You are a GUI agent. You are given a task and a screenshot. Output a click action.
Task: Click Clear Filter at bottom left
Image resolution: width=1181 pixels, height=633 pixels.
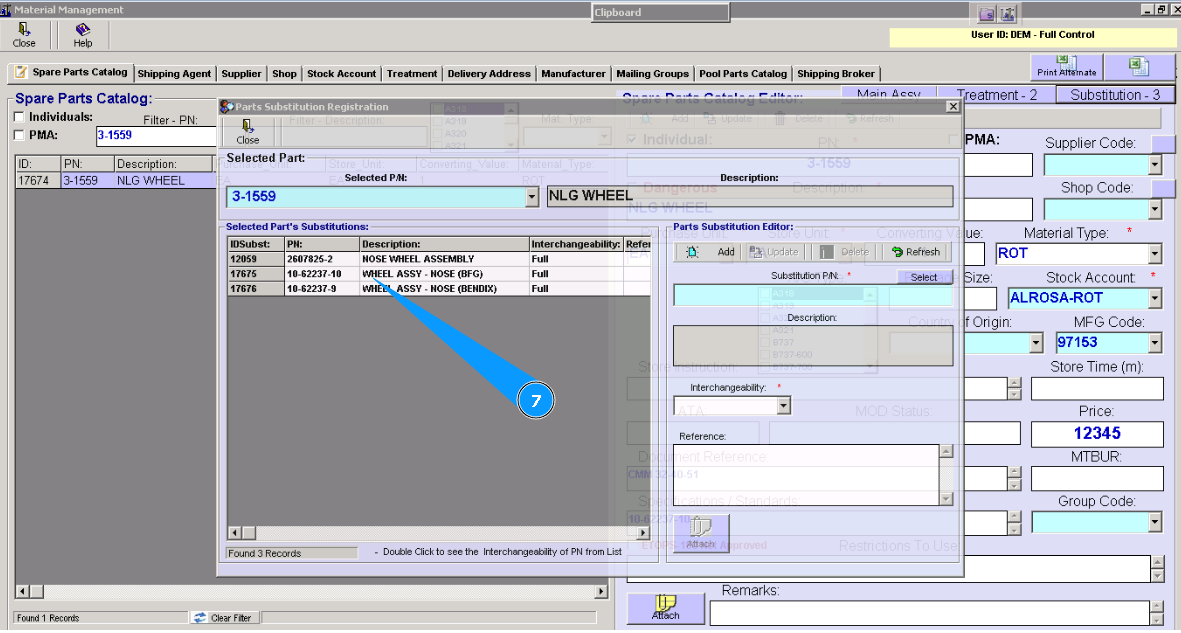pos(222,618)
